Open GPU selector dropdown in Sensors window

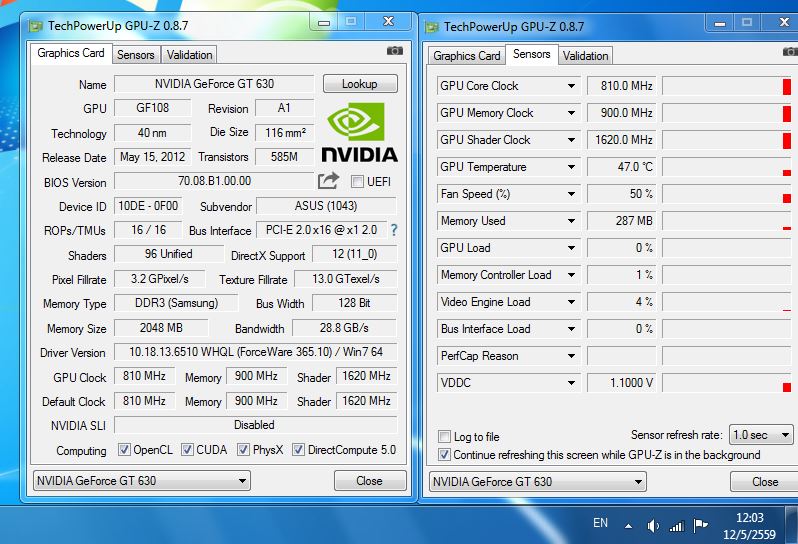(x=537, y=481)
